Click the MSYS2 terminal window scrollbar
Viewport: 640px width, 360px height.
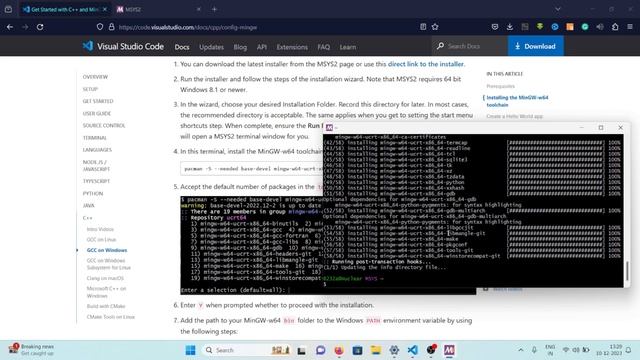[627, 271]
